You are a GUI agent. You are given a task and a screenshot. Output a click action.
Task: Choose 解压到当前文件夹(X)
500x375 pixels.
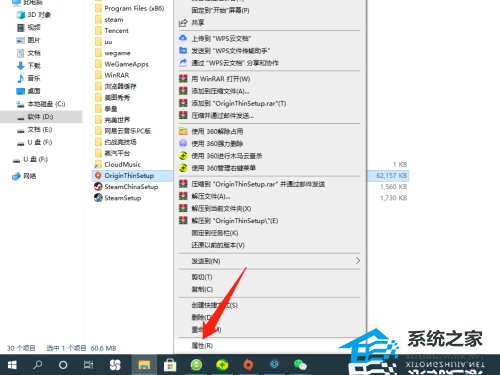(215, 209)
